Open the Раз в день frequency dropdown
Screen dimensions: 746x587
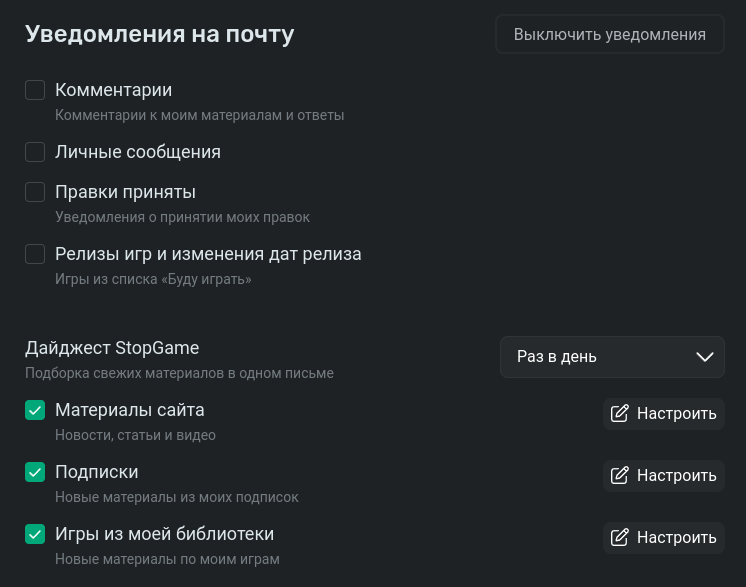point(611,357)
